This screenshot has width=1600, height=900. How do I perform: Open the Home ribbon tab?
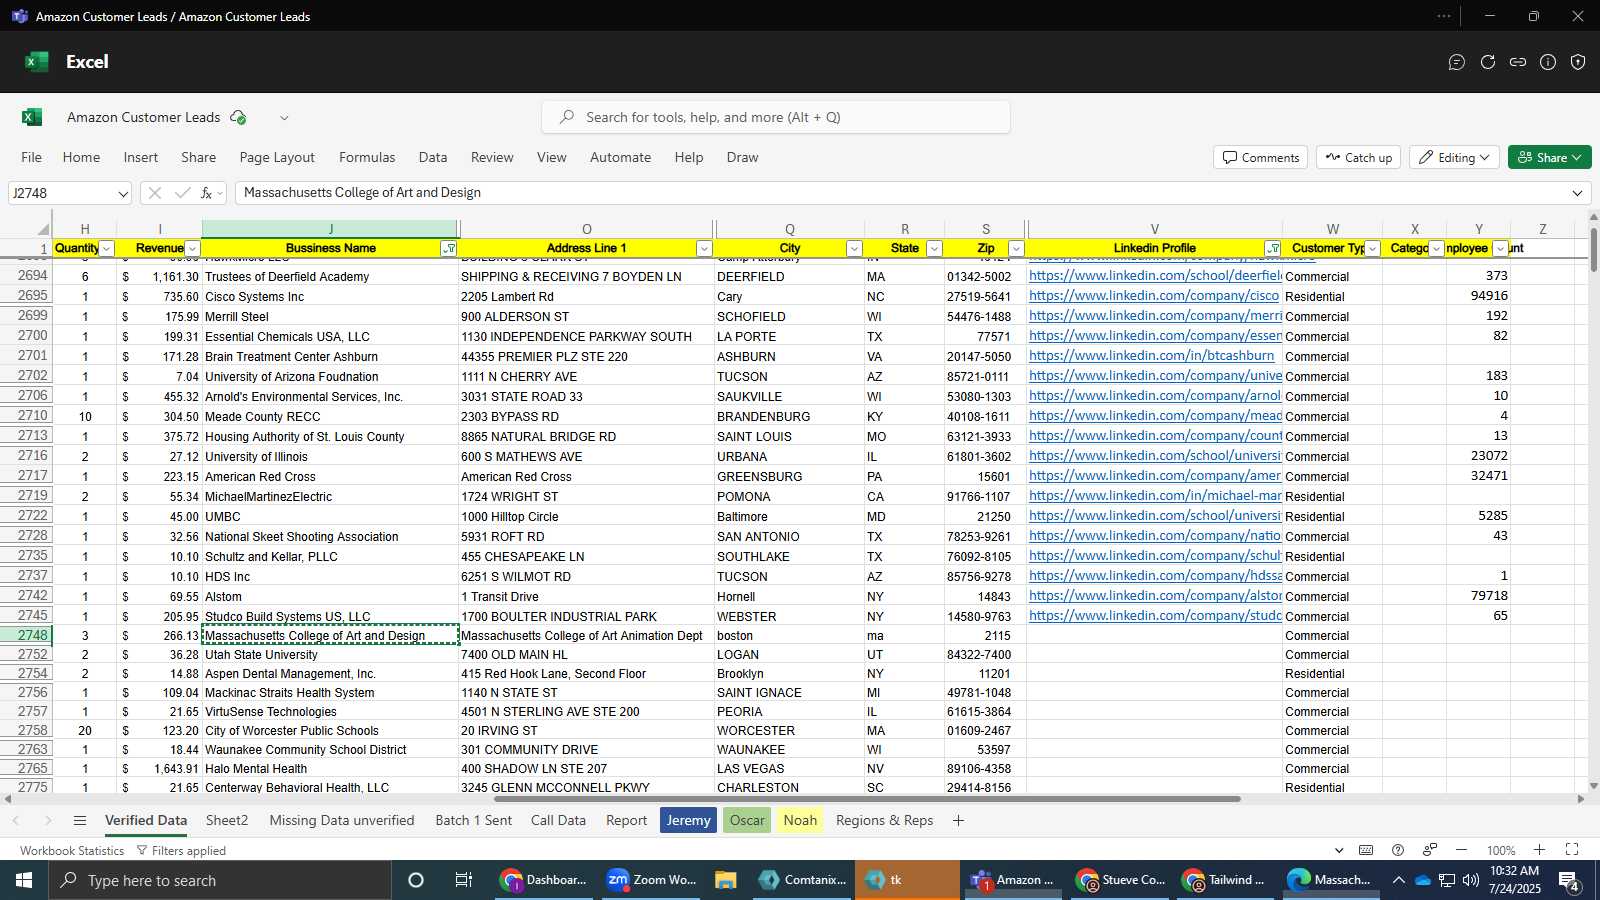click(81, 157)
